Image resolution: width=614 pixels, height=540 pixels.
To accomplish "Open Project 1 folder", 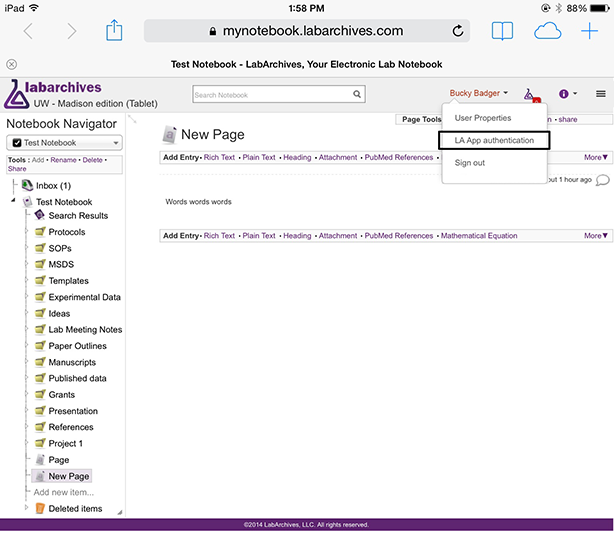I will click(x=65, y=443).
